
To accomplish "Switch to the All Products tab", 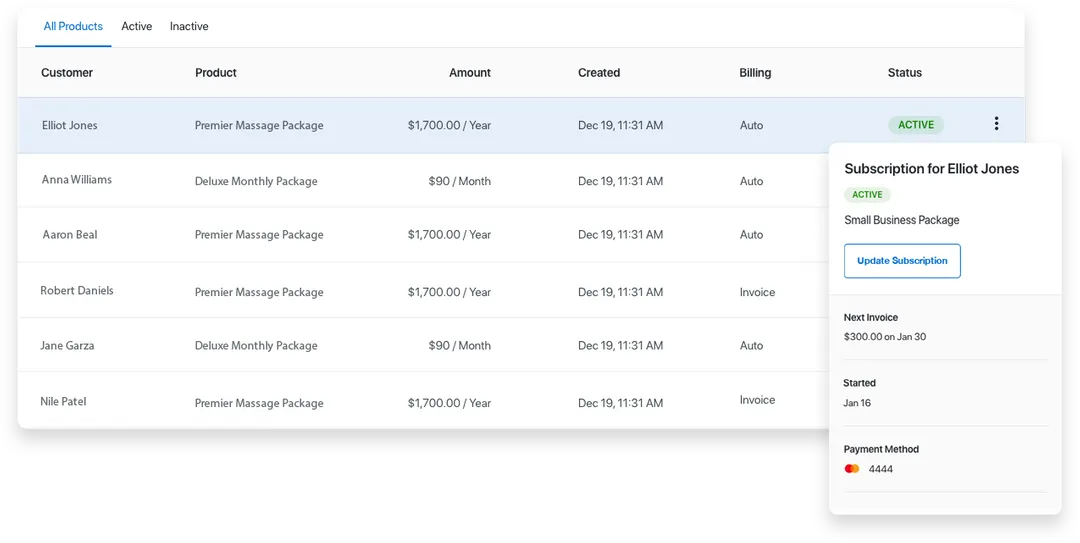I will click(x=73, y=27).
